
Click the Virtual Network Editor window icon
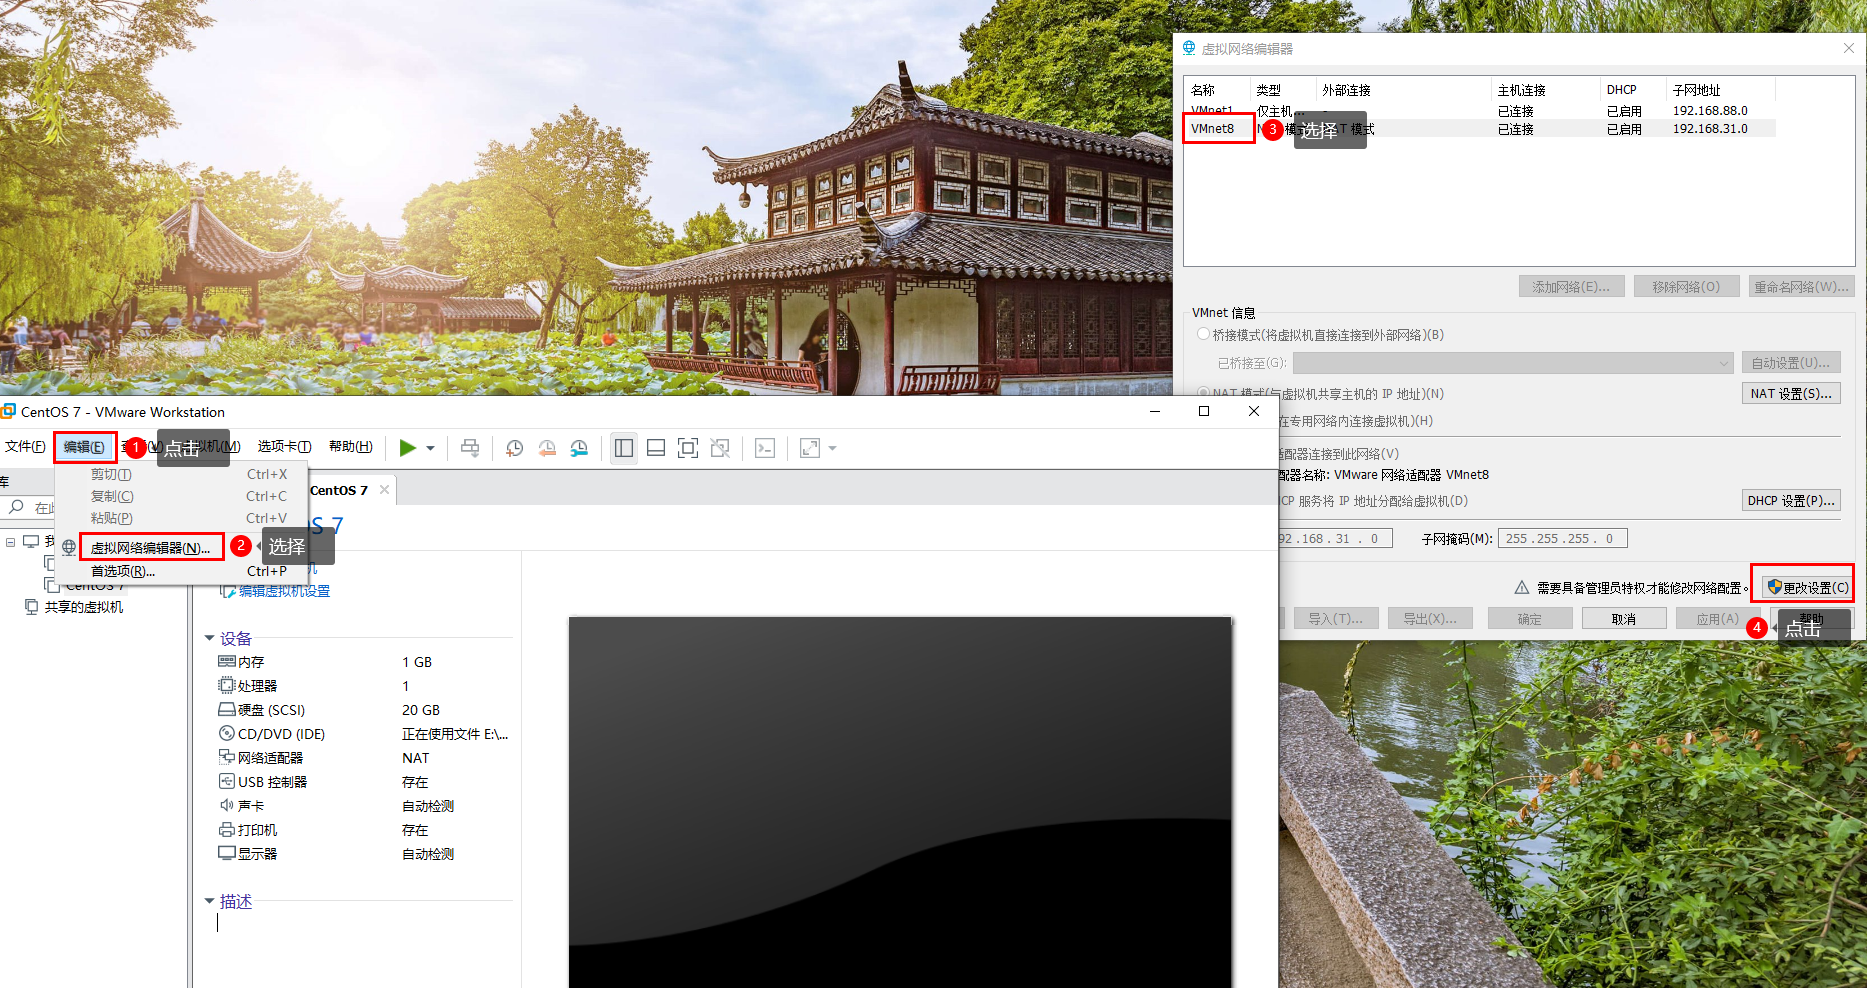(1189, 48)
